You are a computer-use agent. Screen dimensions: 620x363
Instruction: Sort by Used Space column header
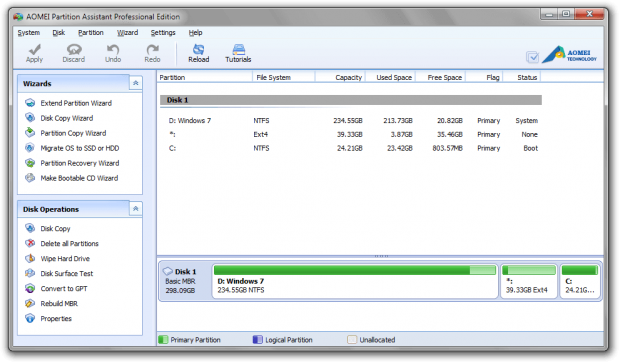click(390, 77)
